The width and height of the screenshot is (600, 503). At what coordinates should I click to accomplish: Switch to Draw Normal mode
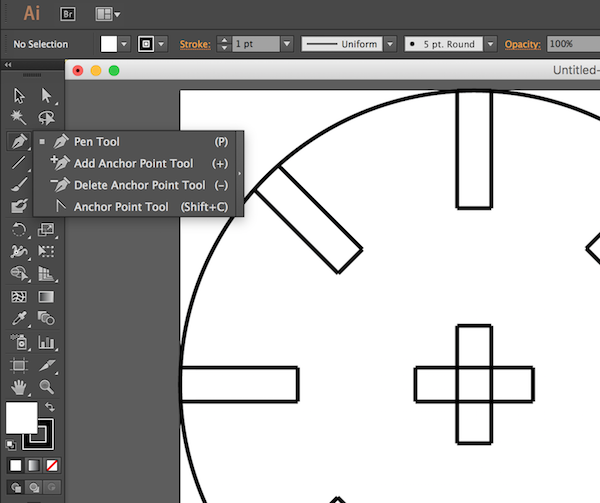point(16,487)
